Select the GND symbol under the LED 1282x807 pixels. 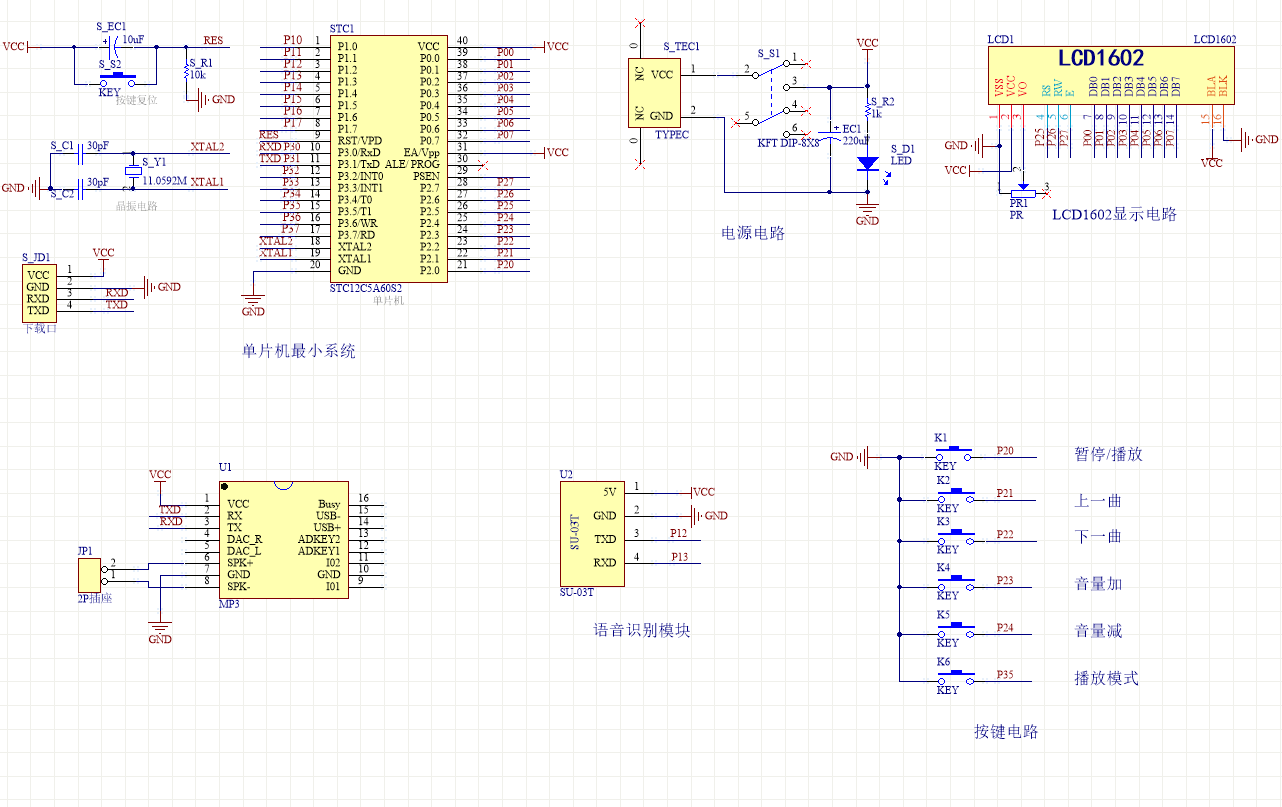click(x=867, y=215)
